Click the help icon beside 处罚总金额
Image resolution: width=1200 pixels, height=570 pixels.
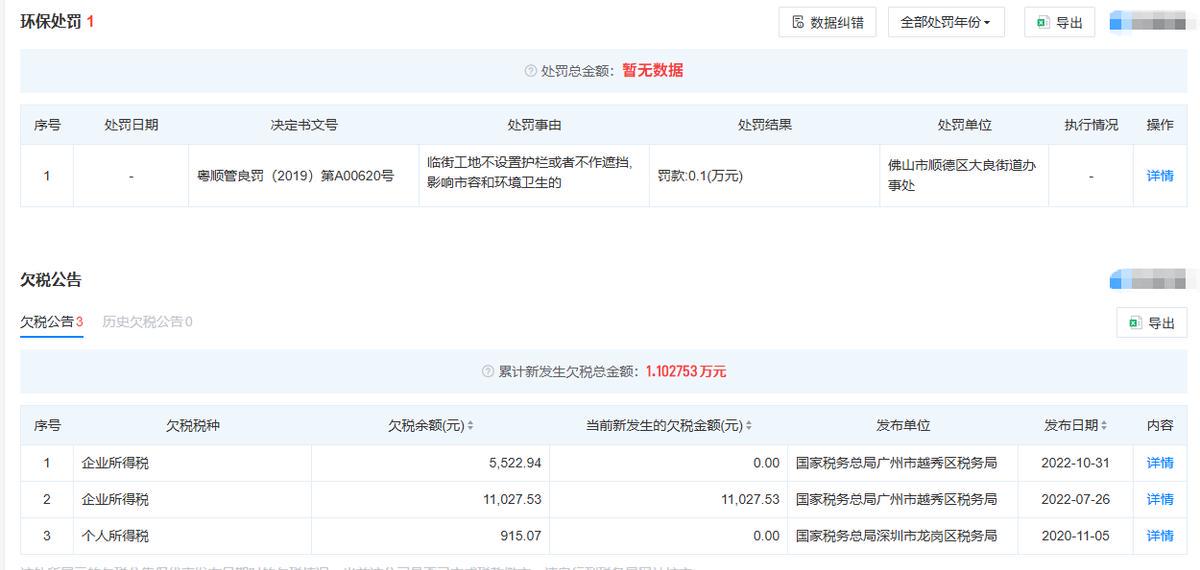click(531, 71)
